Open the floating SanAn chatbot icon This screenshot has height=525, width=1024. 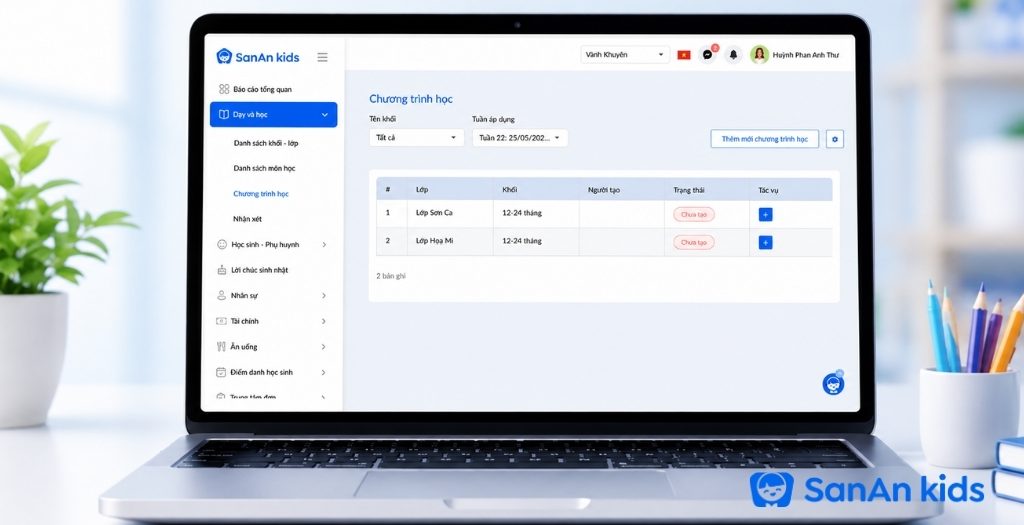(x=833, y=384)
